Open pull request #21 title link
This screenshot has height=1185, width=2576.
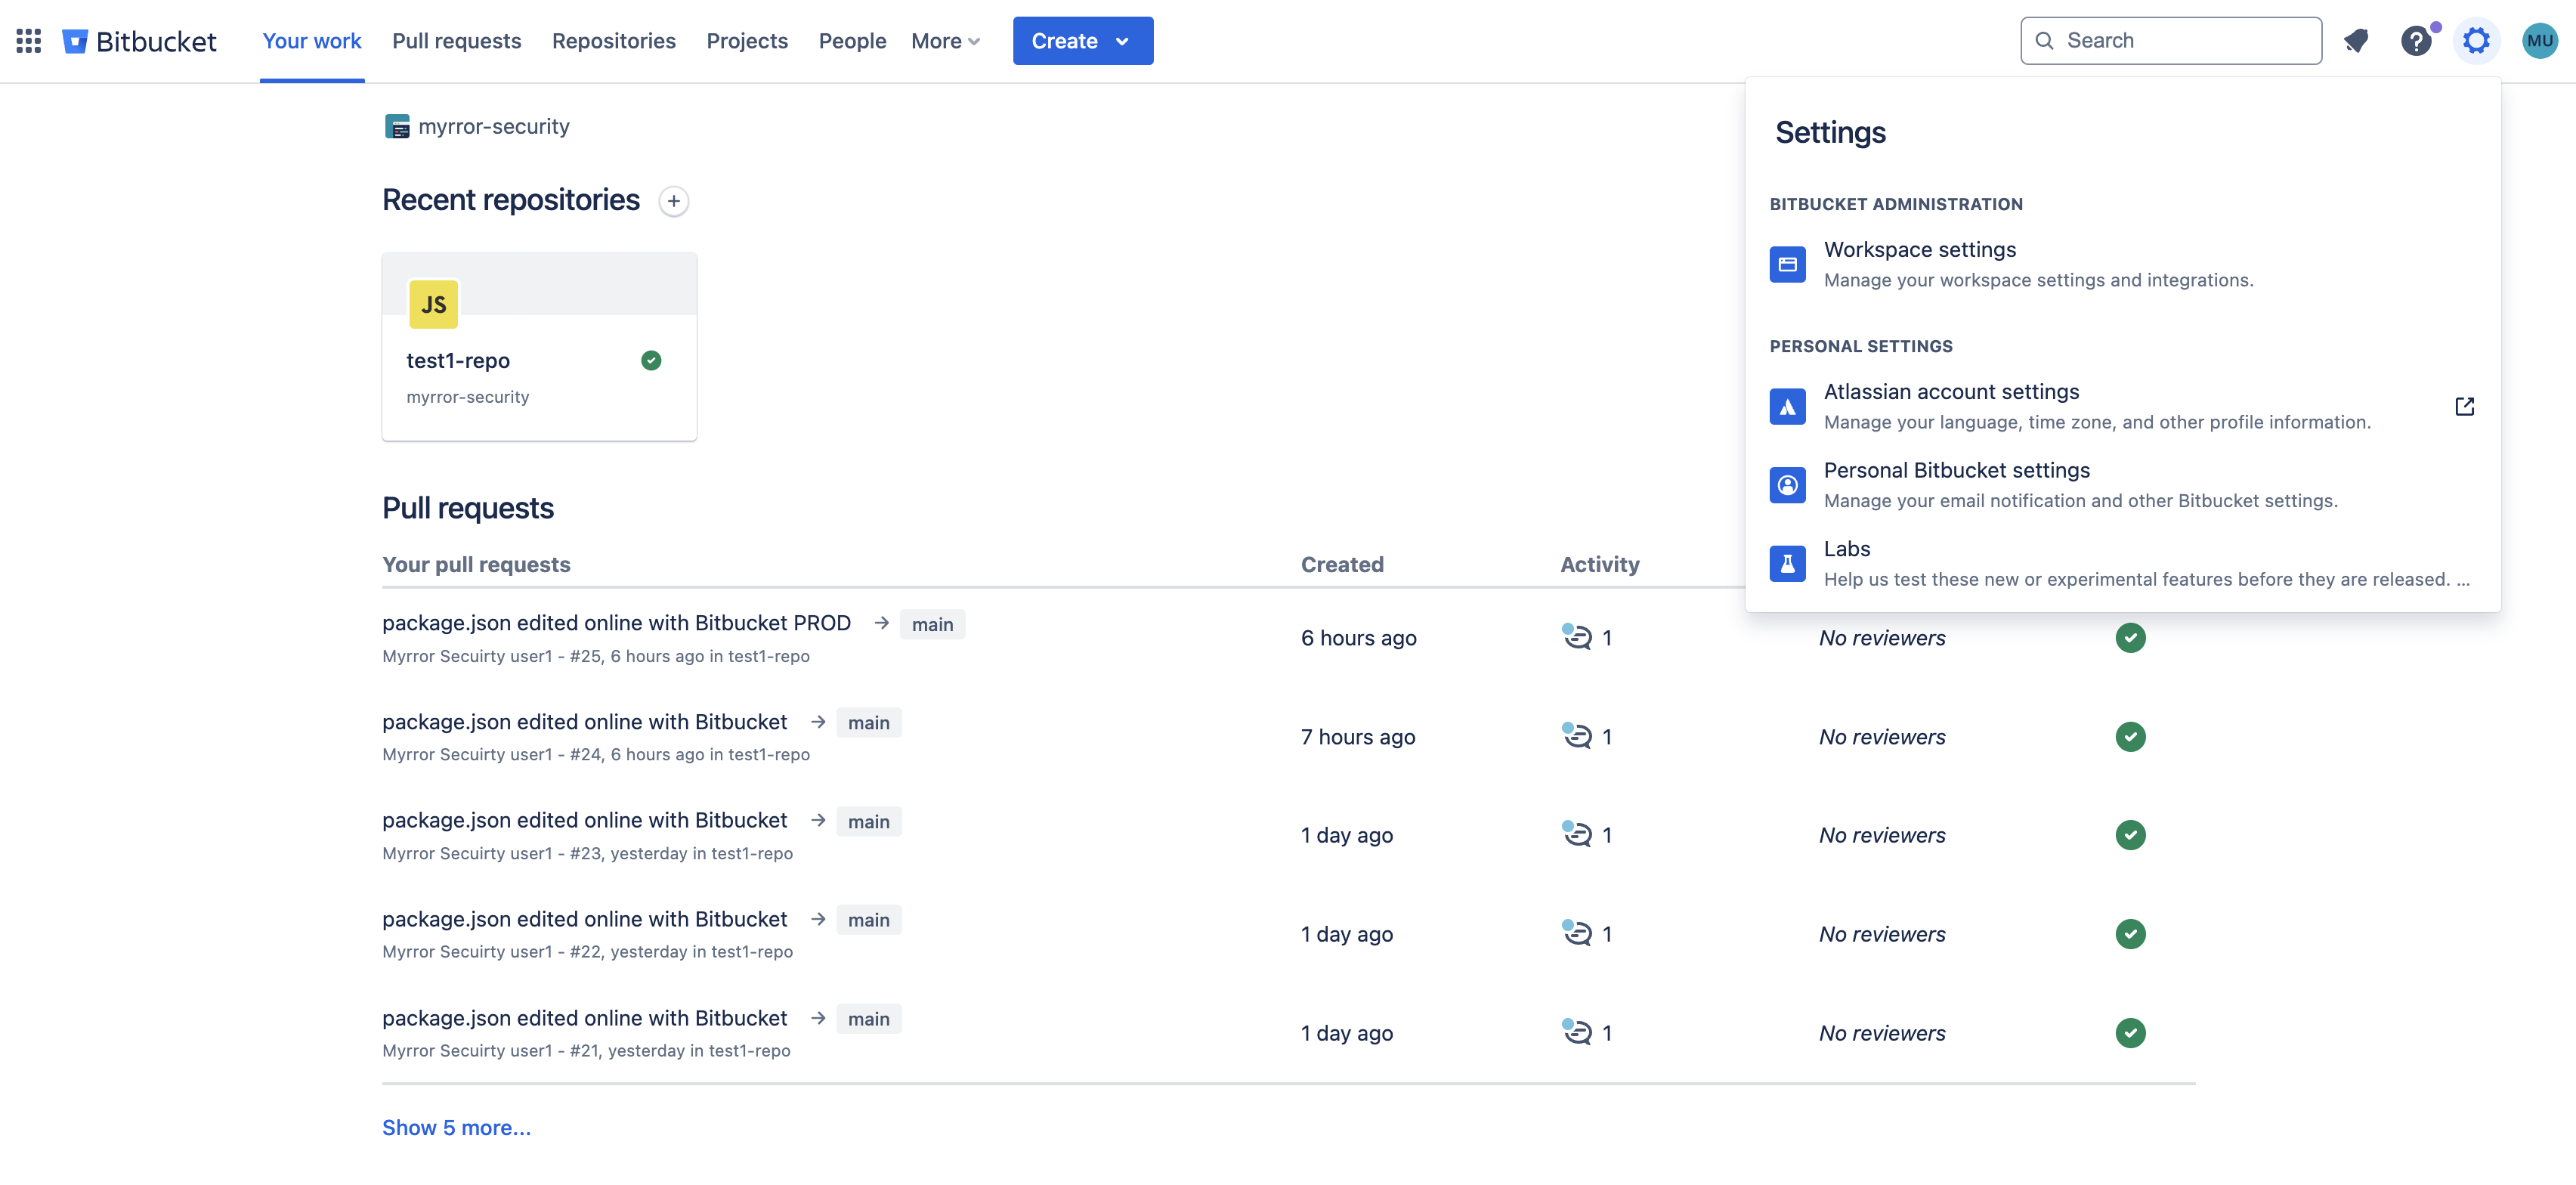point(584,1017)
